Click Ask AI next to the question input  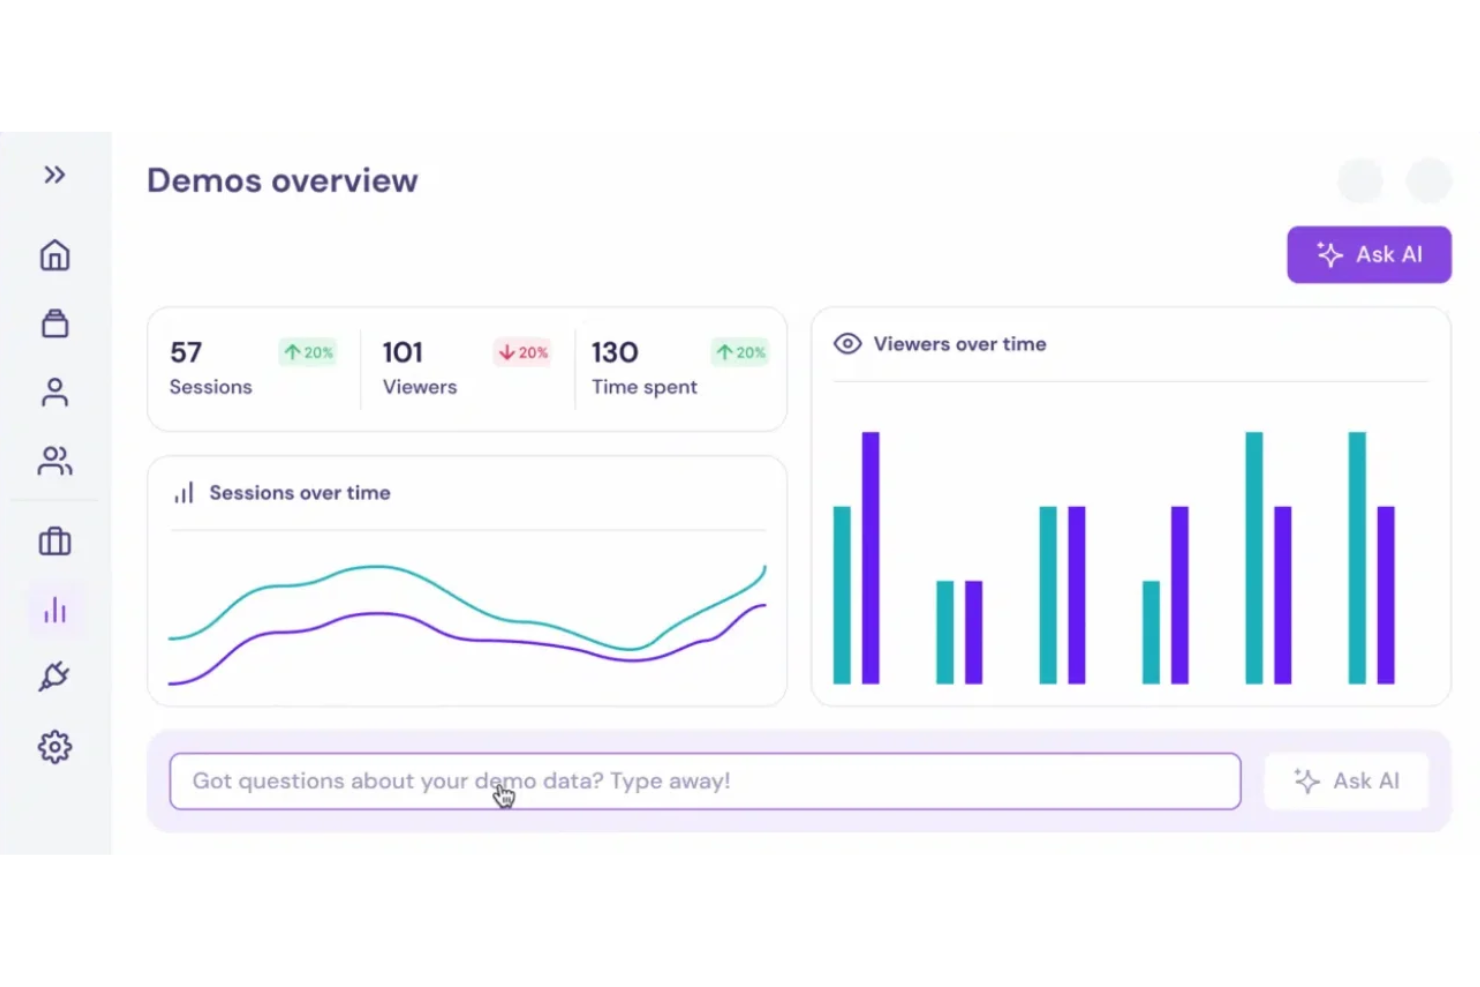pyautogui.click(x=1346, y=781)
